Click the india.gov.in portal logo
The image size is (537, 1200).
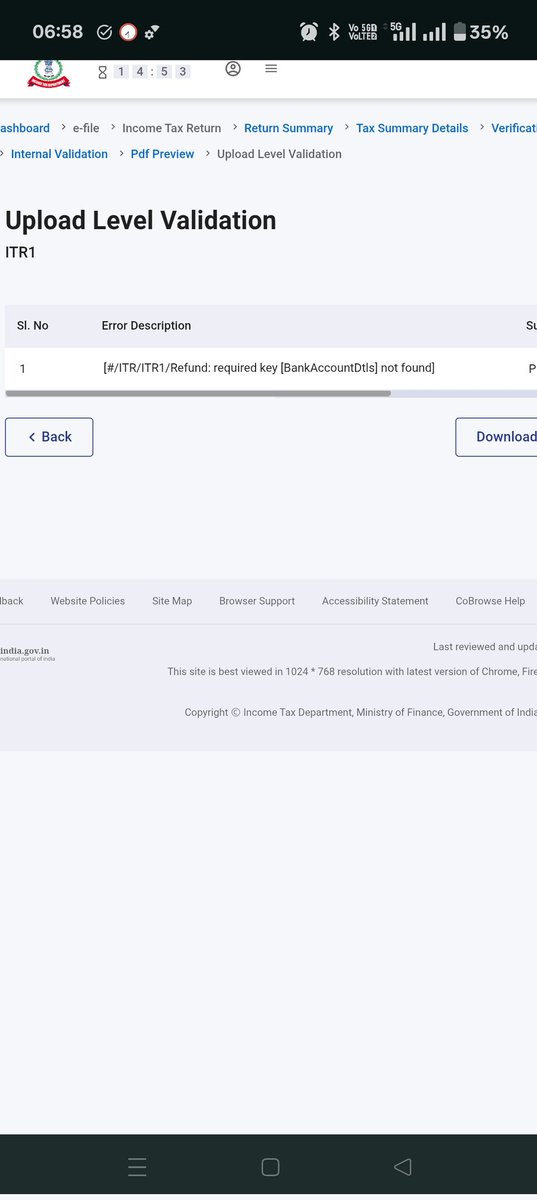[27, 654]
